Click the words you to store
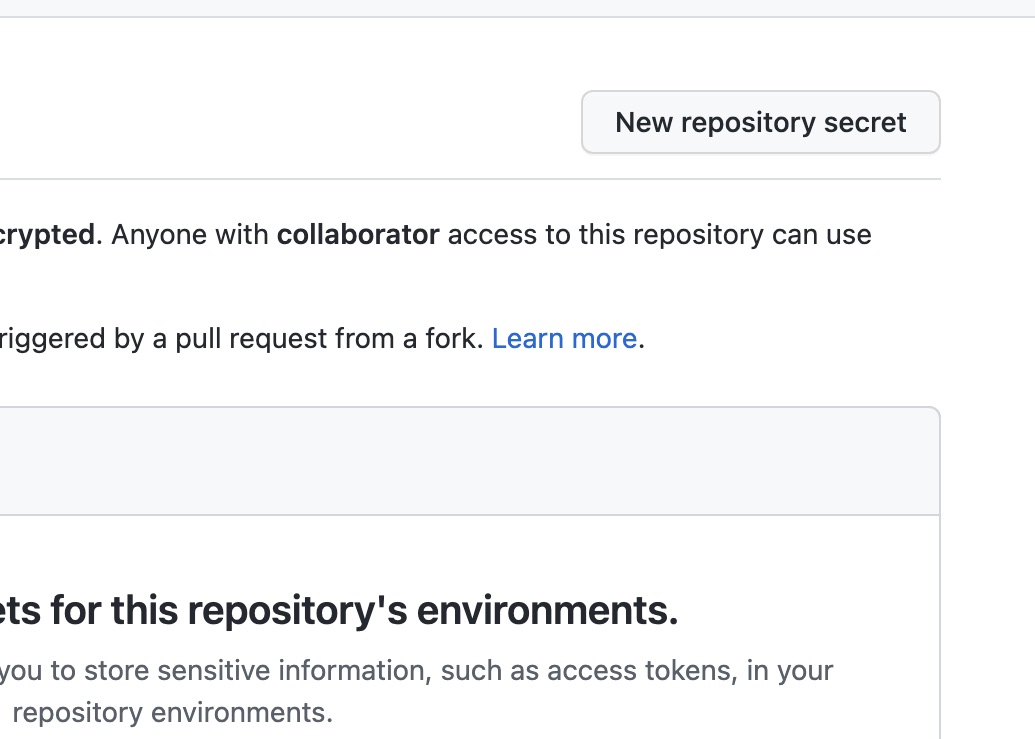The image size is (1035, 739). pos(49,670)
